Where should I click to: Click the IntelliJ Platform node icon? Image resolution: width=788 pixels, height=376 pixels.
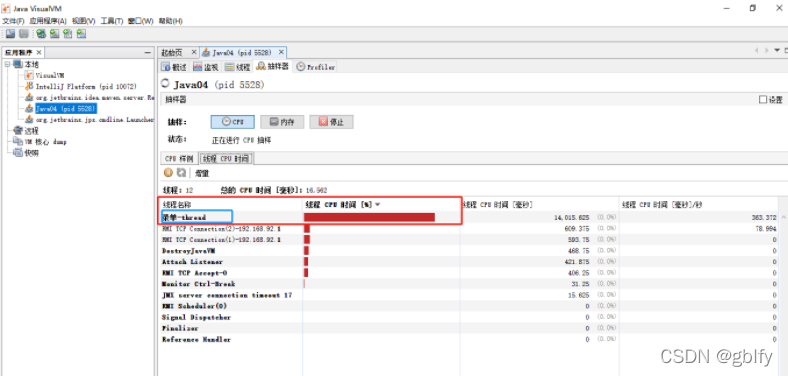click(29, 86)
